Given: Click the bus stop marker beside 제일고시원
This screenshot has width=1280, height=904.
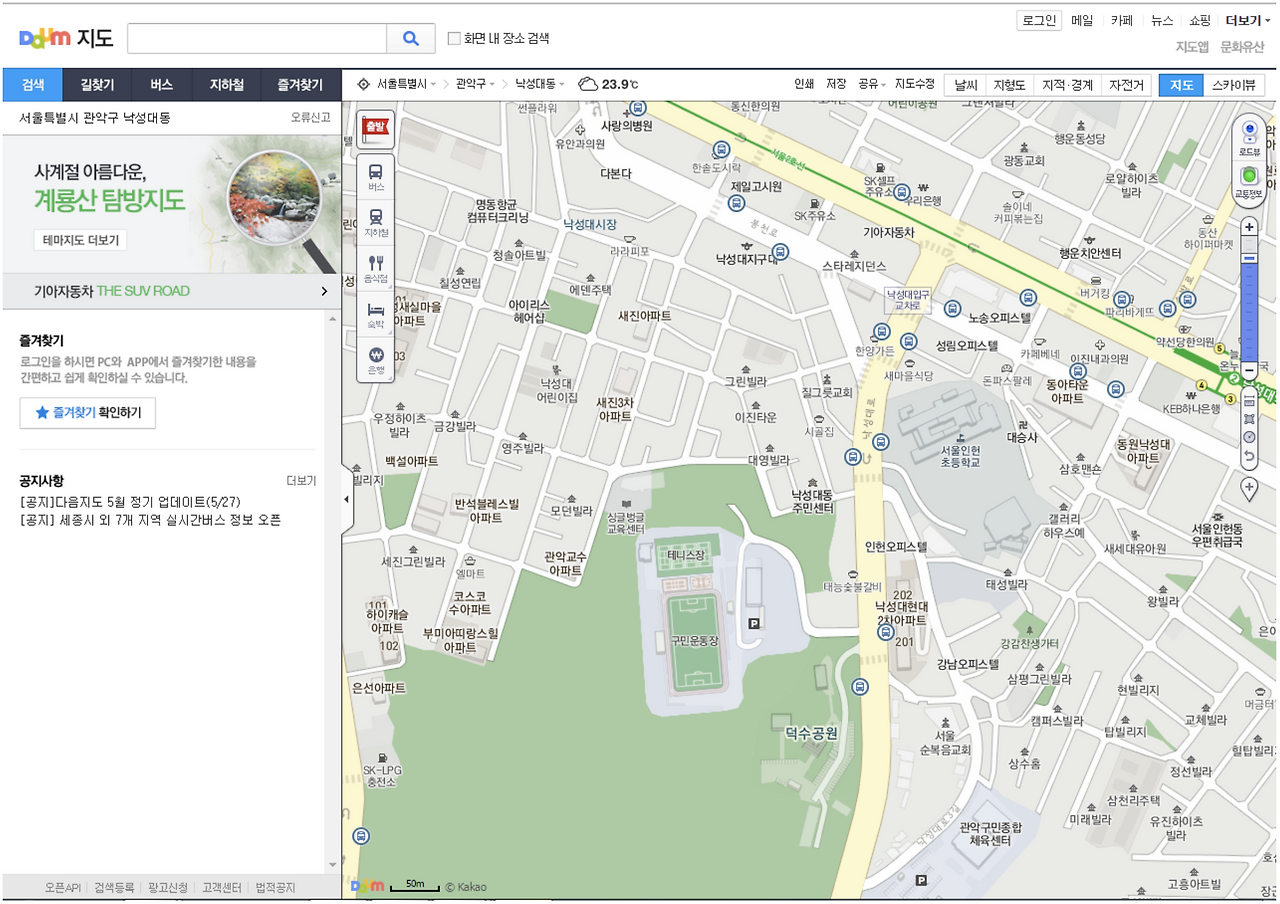Looking at the screenshot, I should 737,203.
